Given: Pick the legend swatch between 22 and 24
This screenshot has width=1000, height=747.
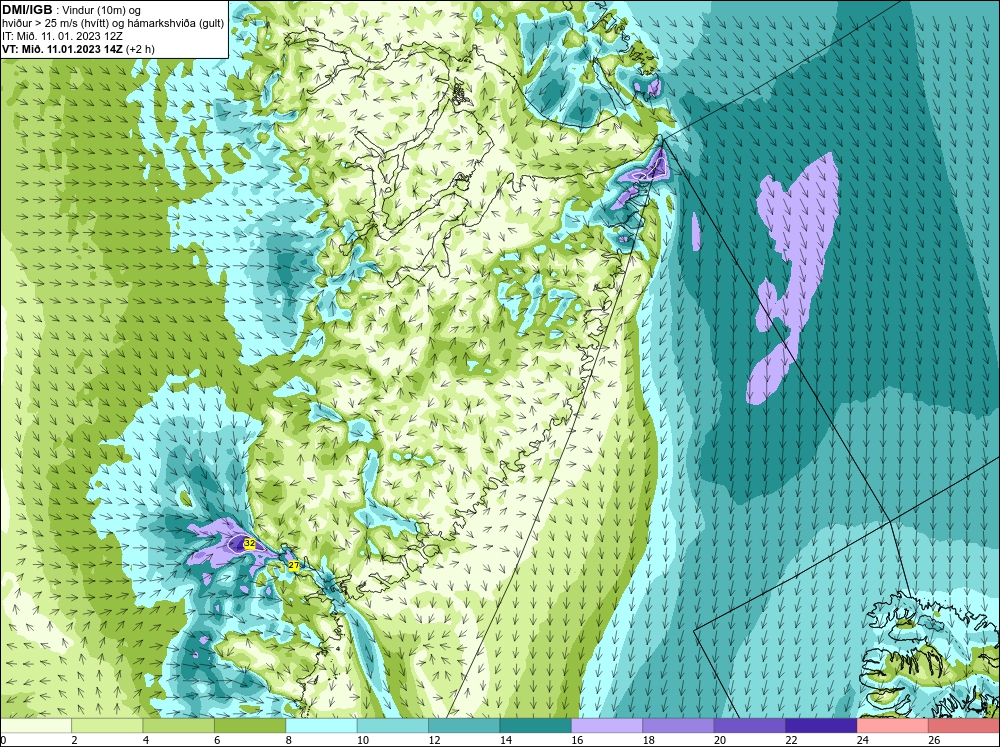Looking at the screenshot, I should click(x=821, y=726).
